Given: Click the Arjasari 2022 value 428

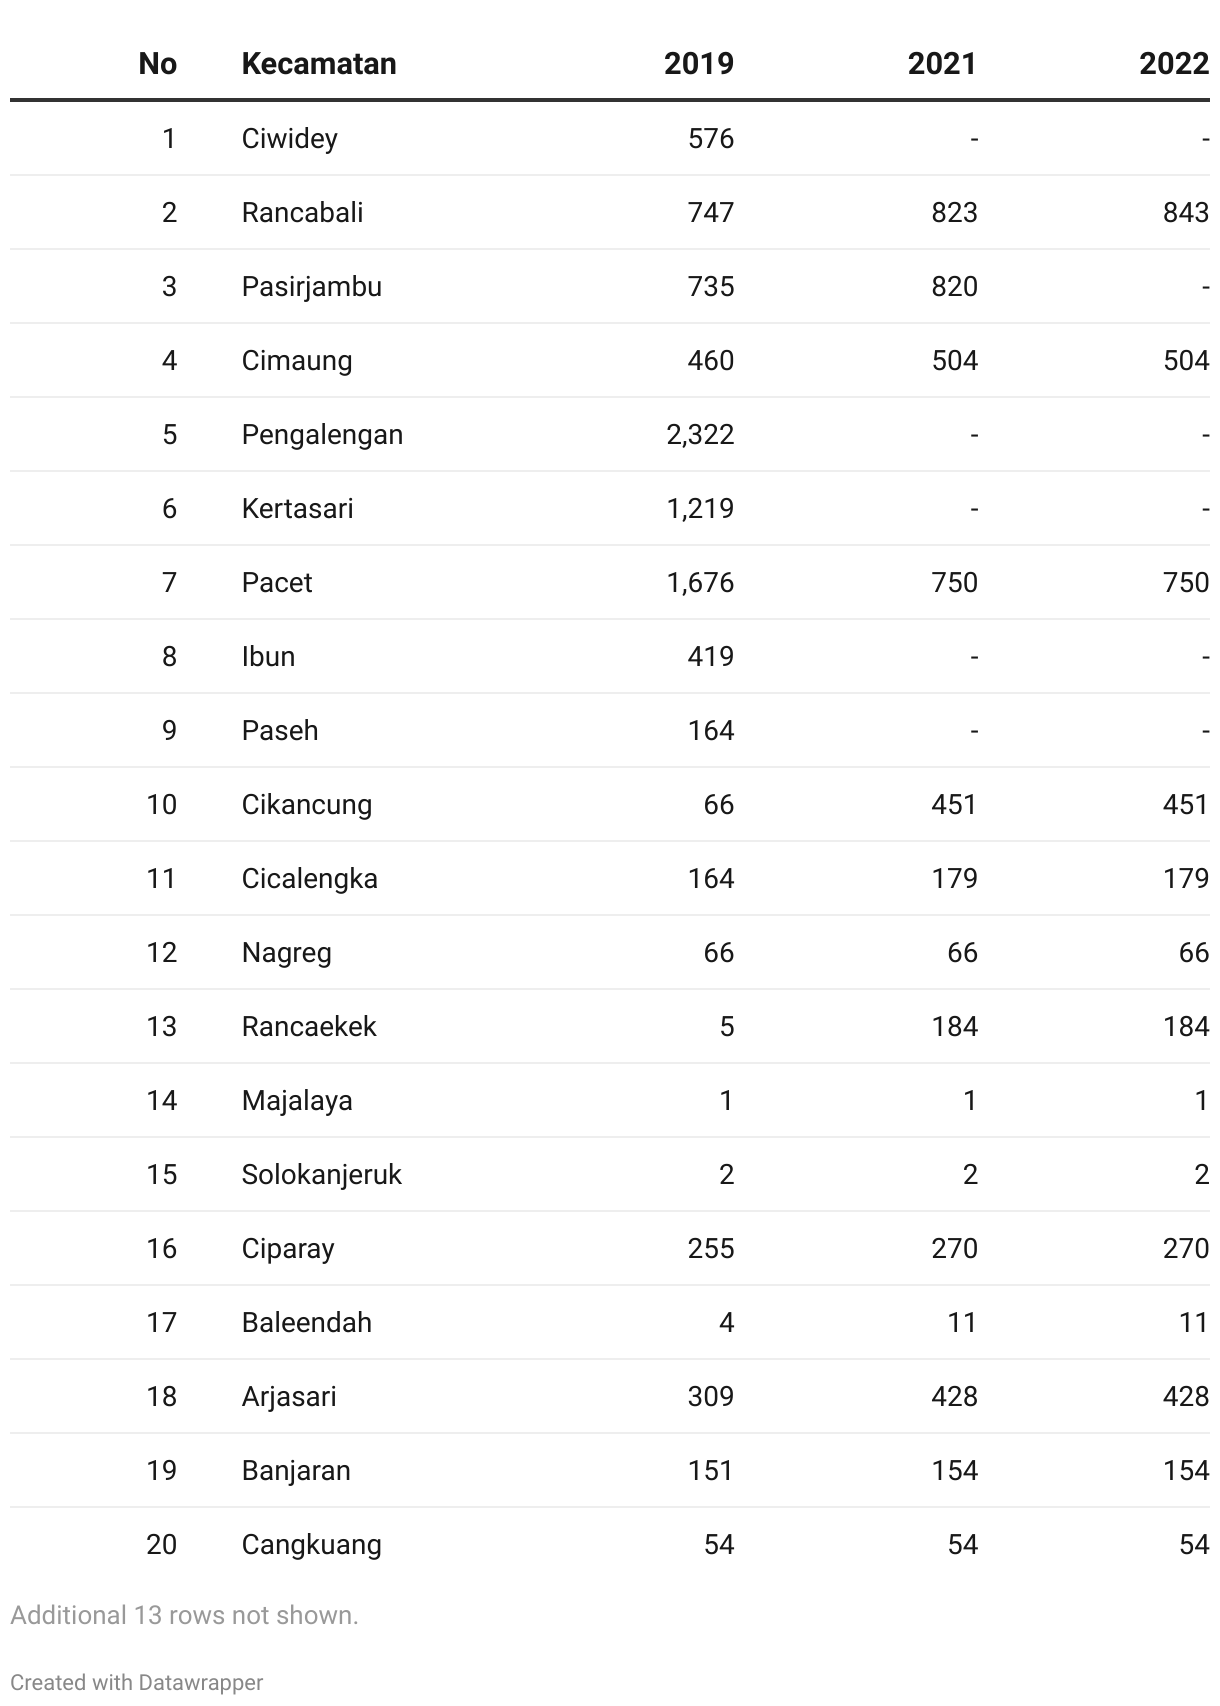Looking at the screenshot, I should tap(1186, 1396).
